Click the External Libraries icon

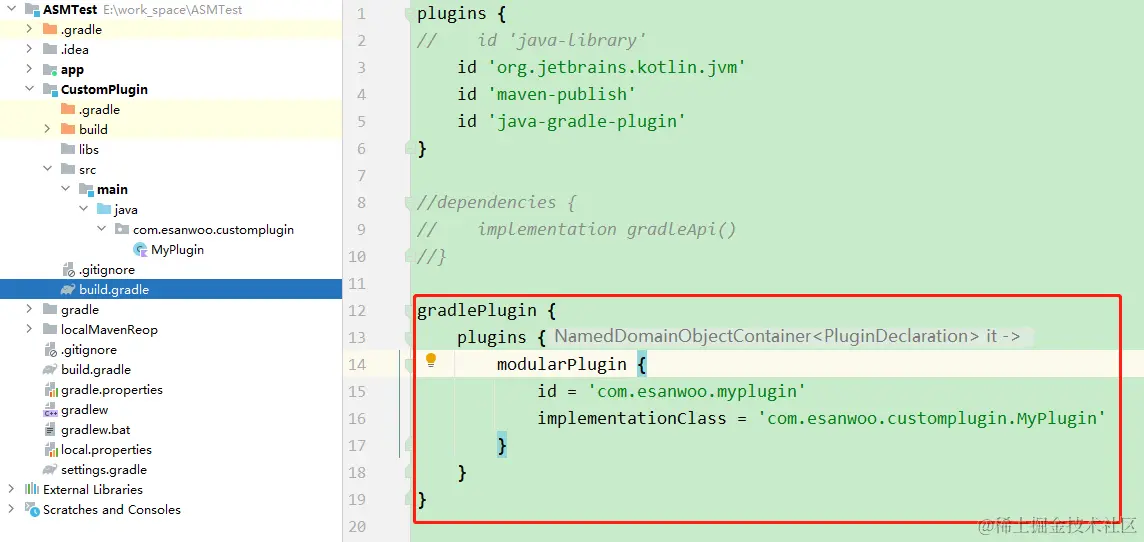31,489
